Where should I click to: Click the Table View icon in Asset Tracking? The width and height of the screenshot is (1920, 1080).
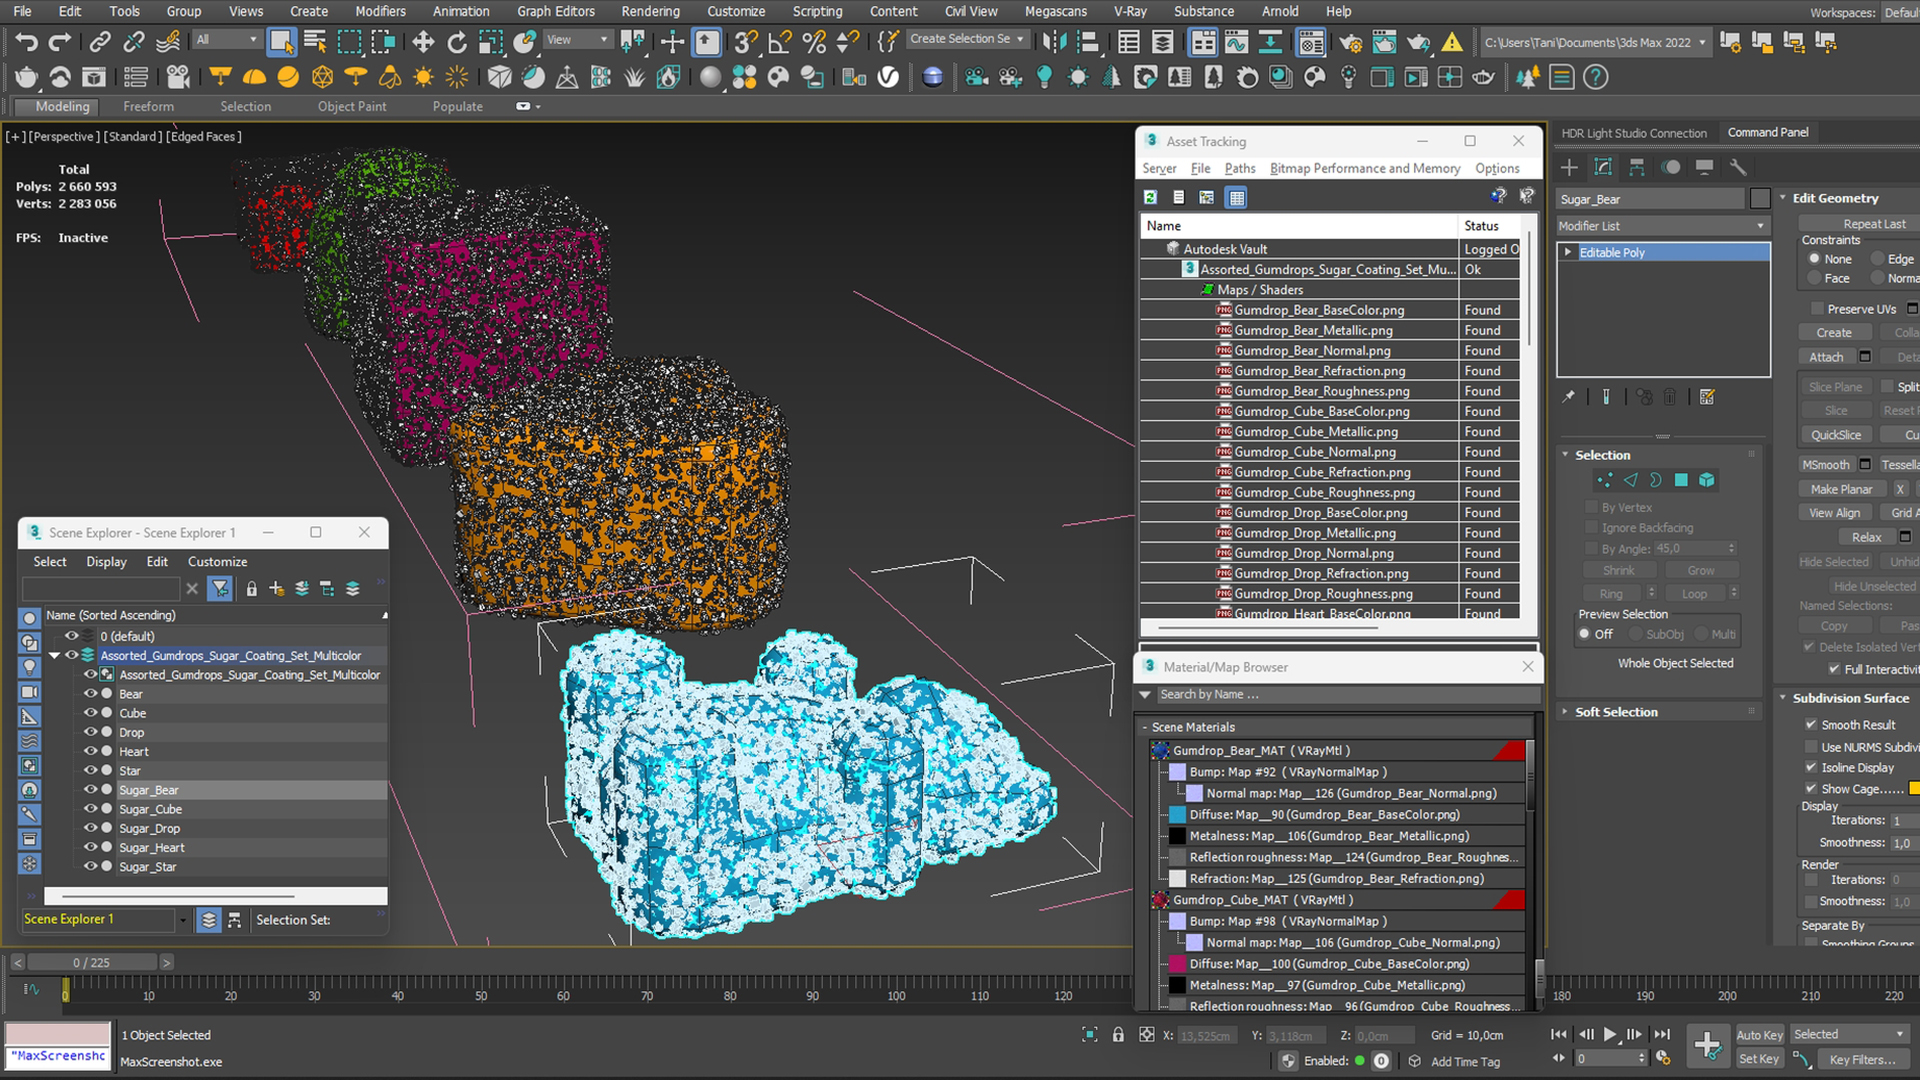pos(1237,197)
